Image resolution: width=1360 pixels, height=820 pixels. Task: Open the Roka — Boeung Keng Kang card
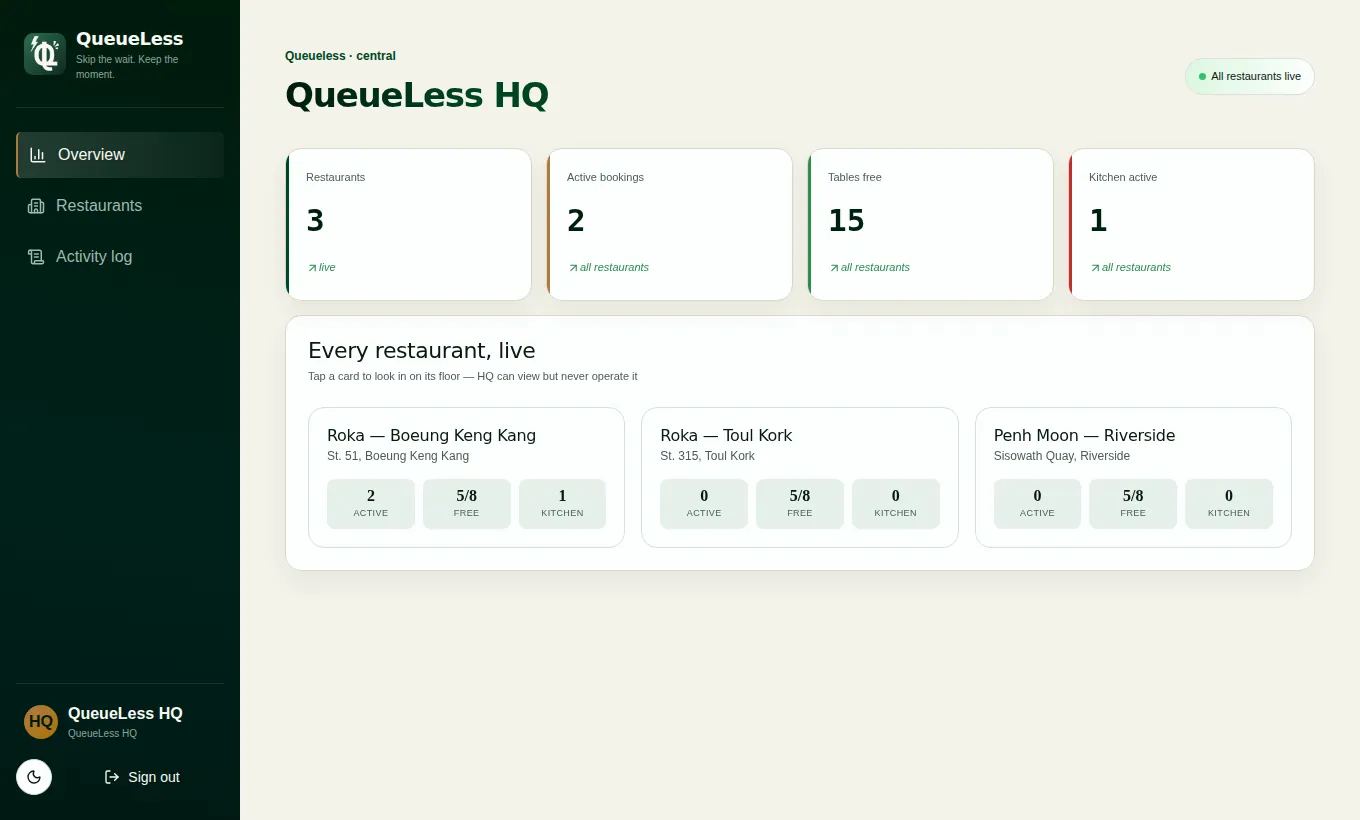[x=466, y=477]
